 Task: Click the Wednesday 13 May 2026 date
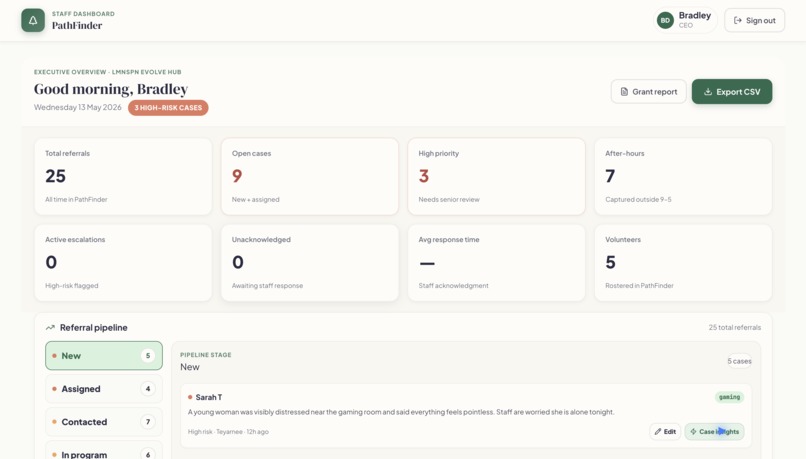coord(78,107)
